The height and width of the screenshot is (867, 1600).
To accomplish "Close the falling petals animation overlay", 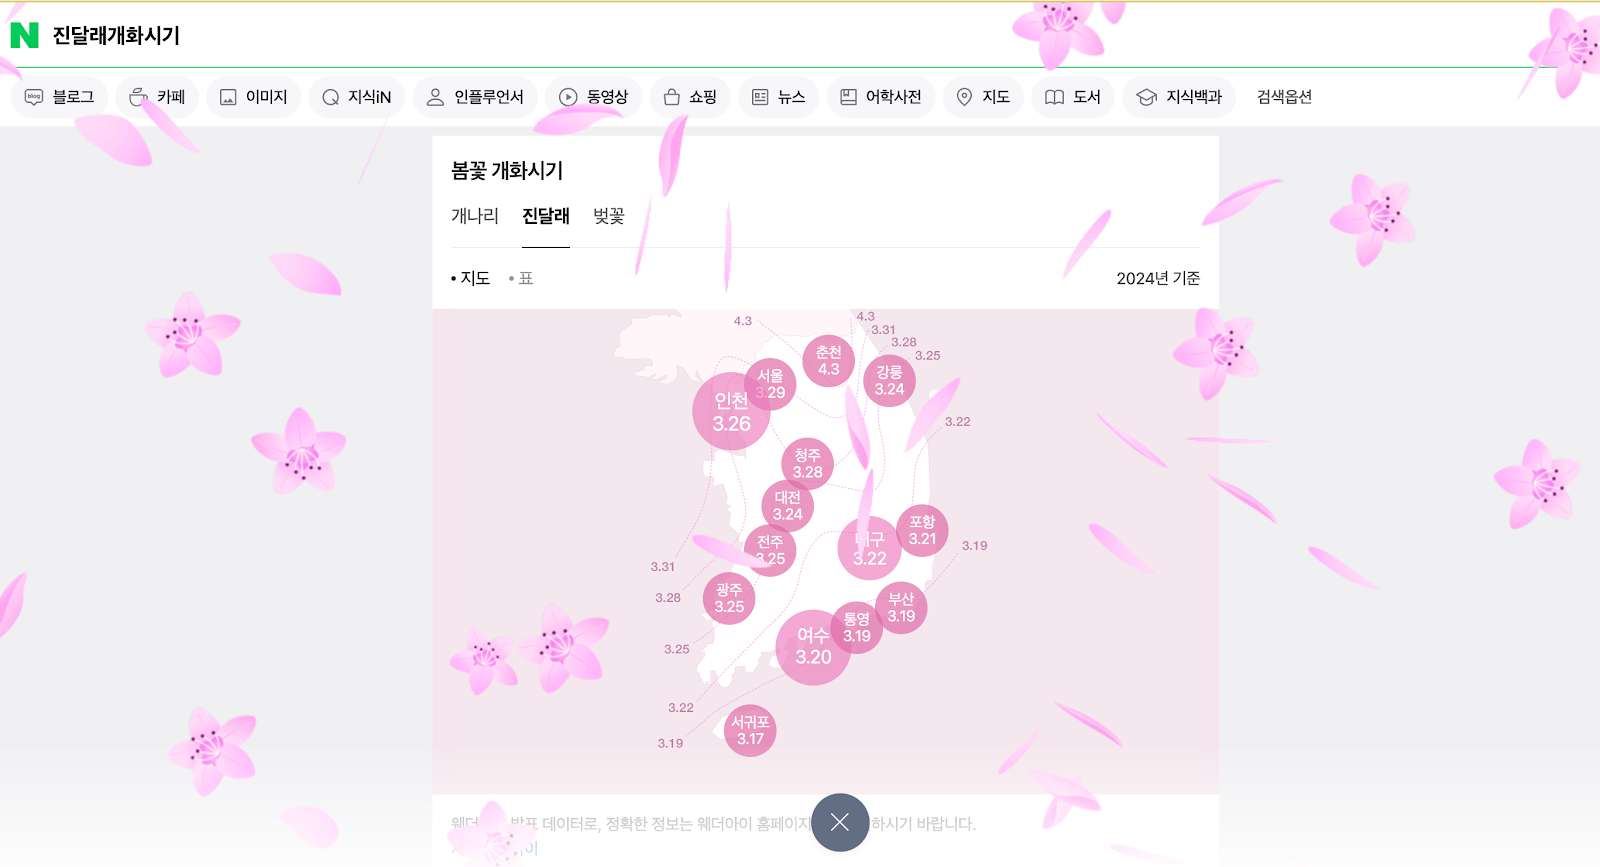I will tap(840, 822).
